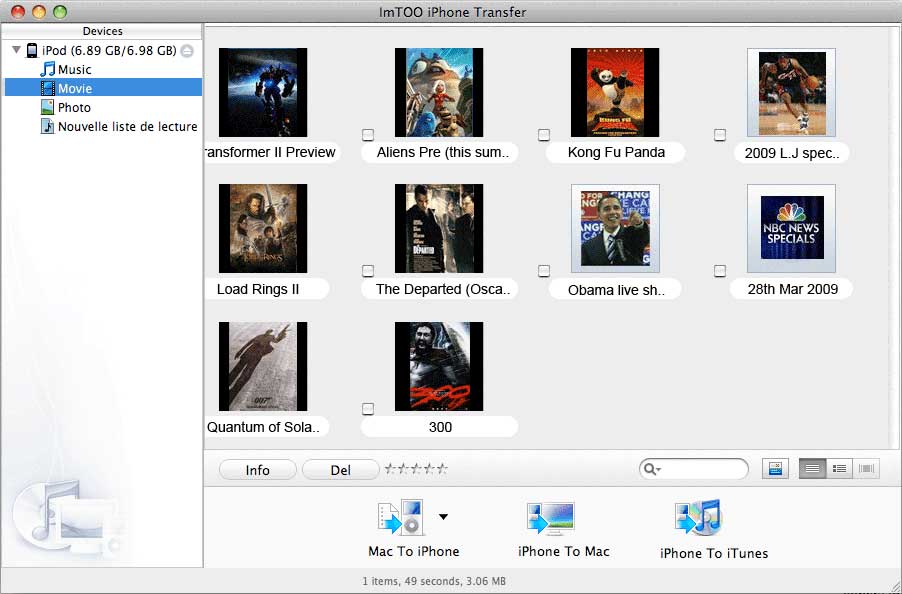This screenshot has width=902, height=594.
Task: Select Music in the device sidebar
Action: point(74,69)
